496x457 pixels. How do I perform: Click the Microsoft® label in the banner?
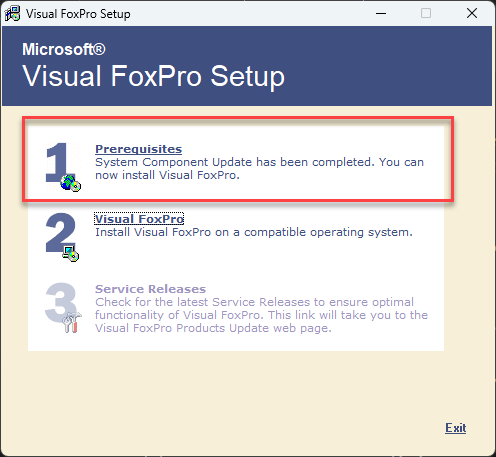coord(64,49)
